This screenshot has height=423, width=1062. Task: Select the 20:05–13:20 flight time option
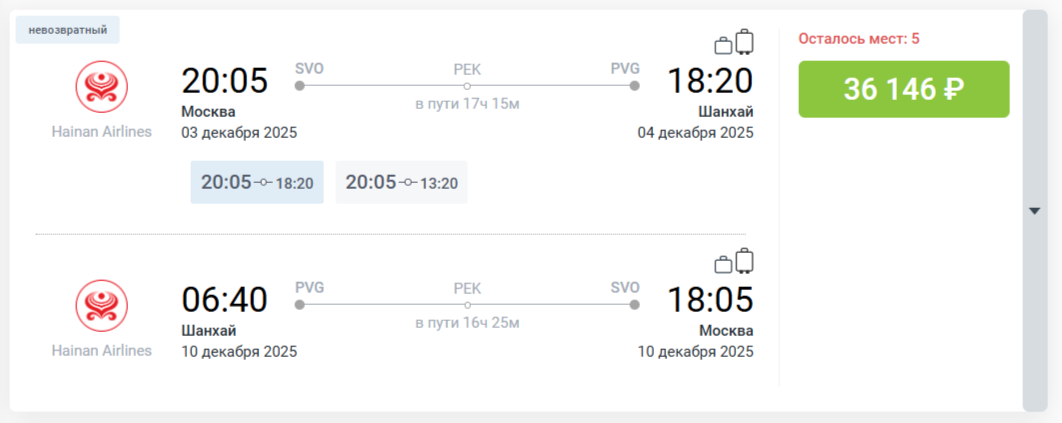401,183
